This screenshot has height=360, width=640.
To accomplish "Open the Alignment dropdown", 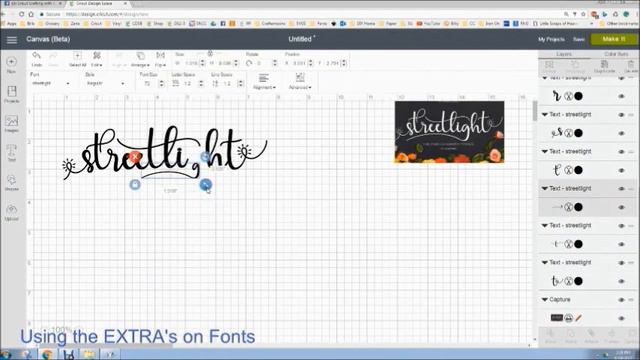I will click(264, 81).
